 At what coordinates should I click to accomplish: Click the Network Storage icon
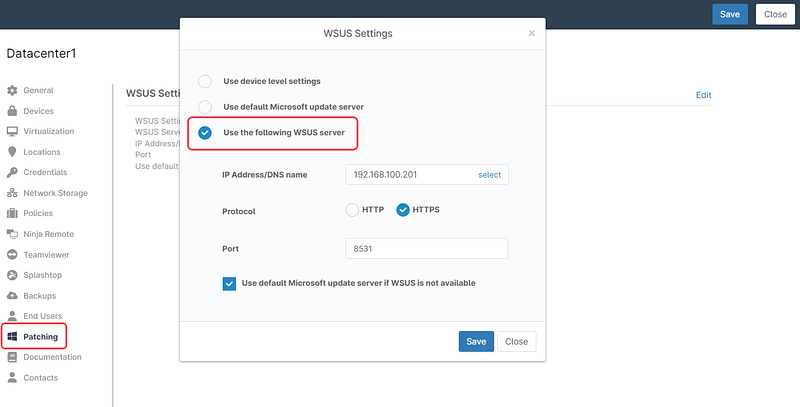click(x=12, y=193)
